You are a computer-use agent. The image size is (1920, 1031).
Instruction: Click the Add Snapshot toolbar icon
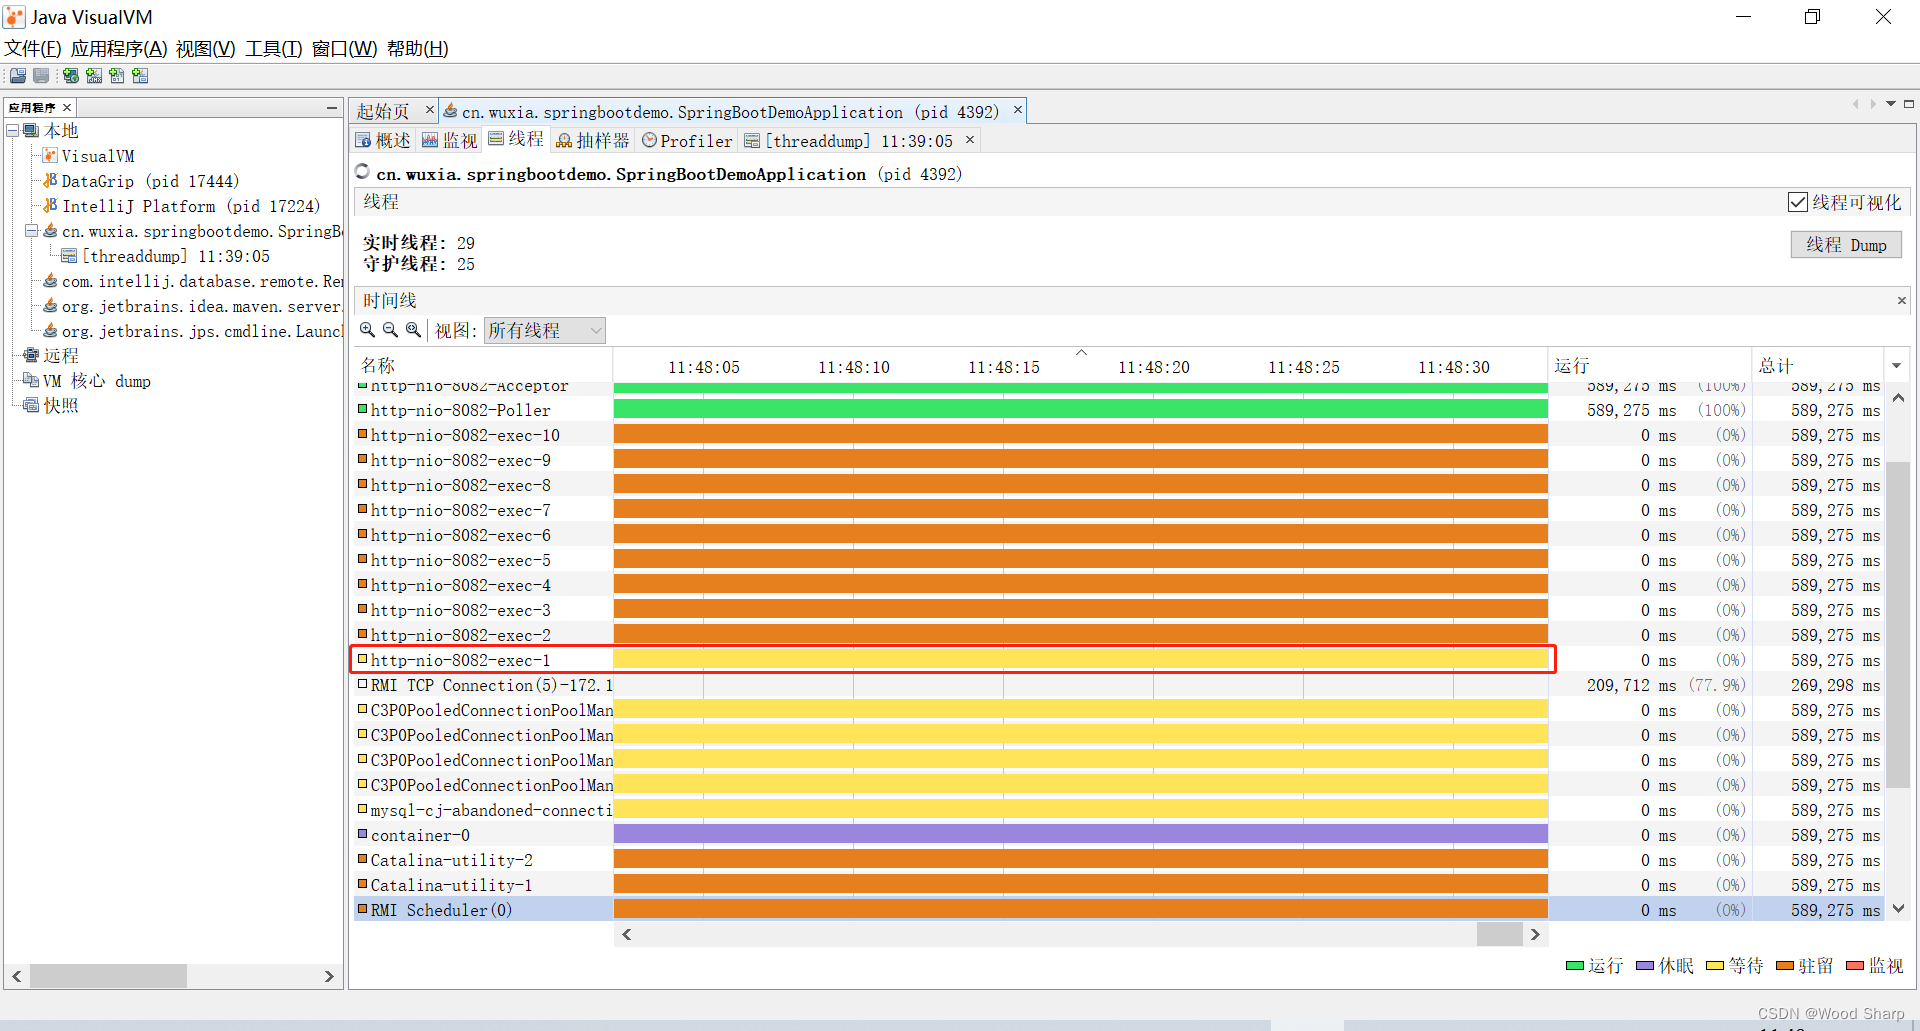[x=140, y=76]
